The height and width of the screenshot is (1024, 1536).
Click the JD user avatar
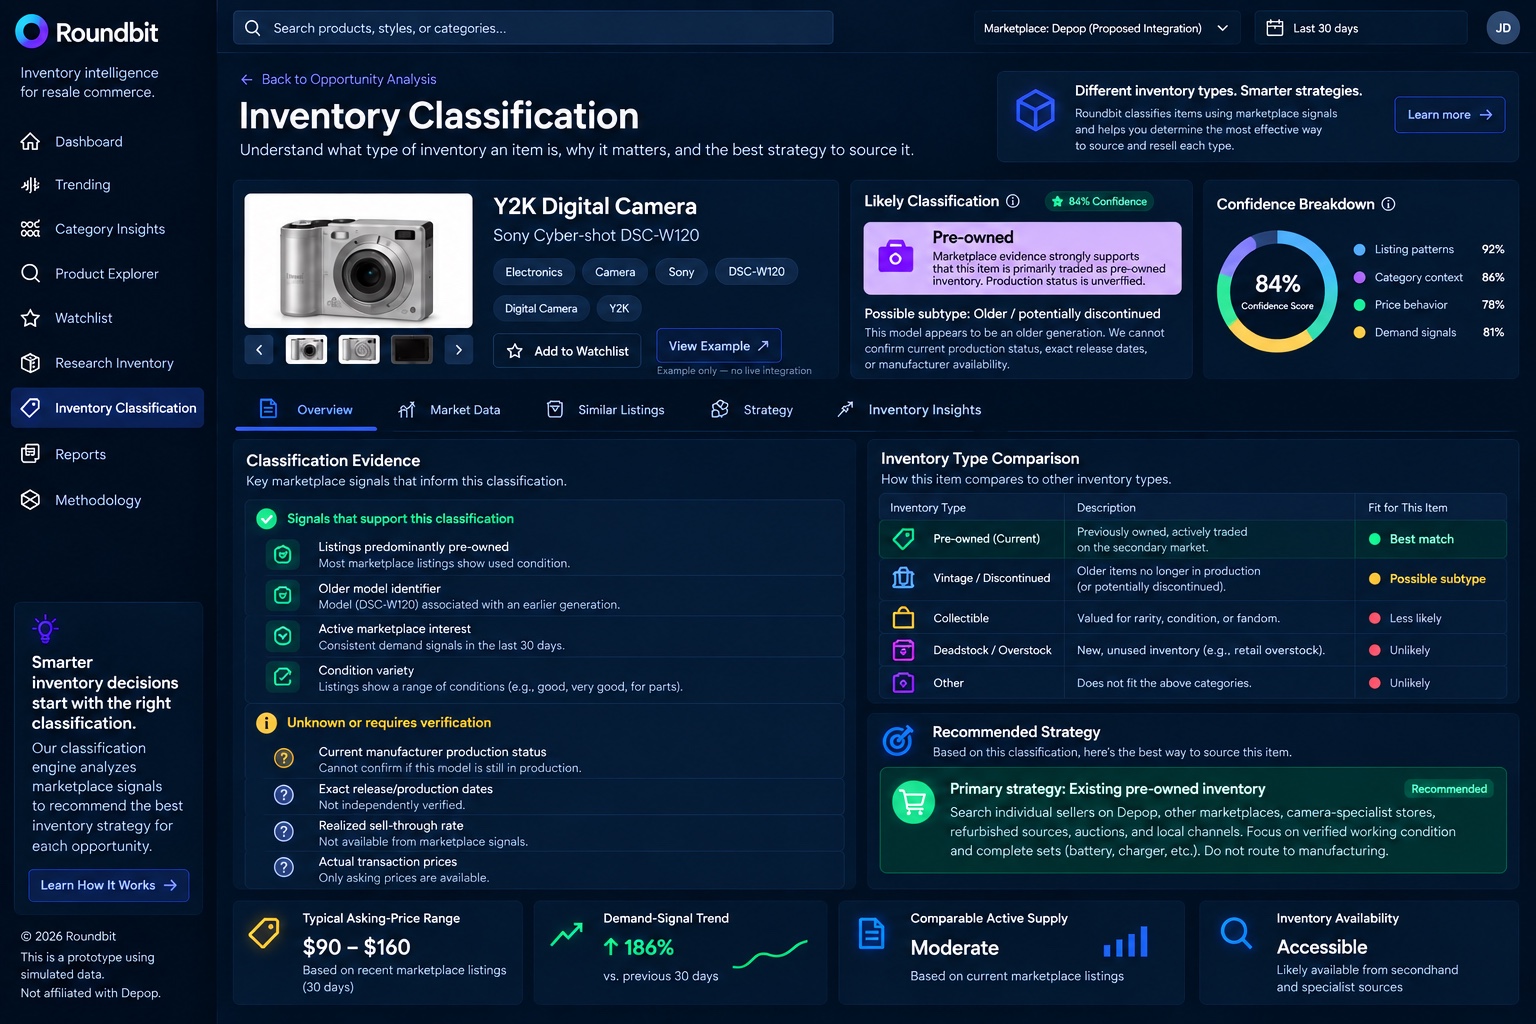1503,28
